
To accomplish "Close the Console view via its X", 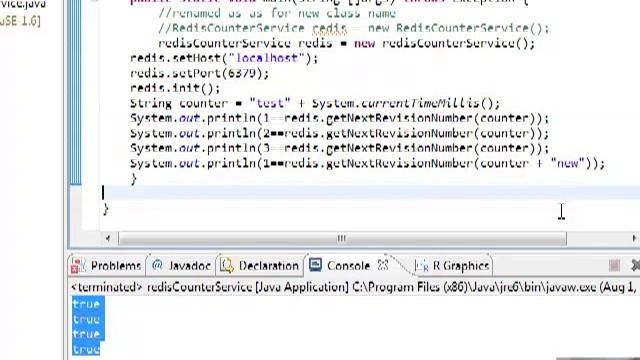I will coord(383,265).
